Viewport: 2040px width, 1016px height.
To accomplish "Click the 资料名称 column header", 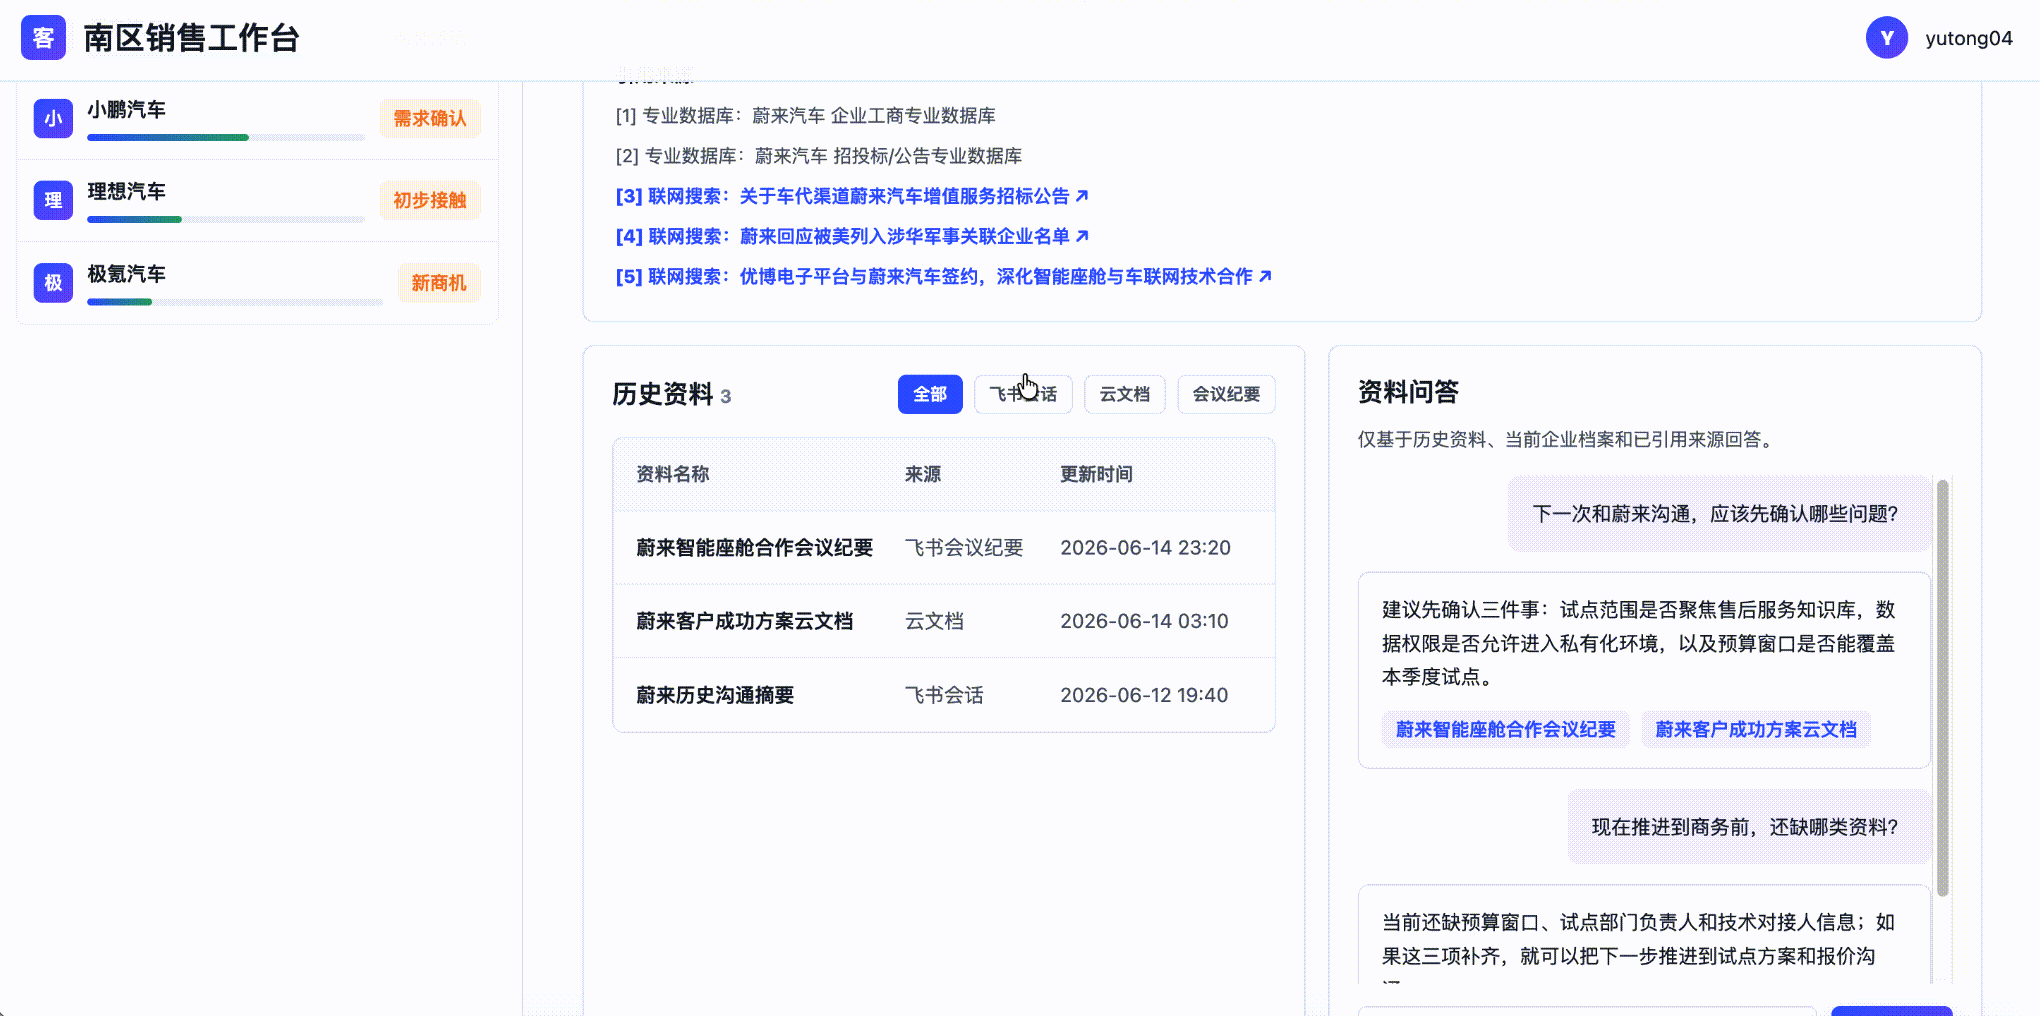I will point(673,474).
